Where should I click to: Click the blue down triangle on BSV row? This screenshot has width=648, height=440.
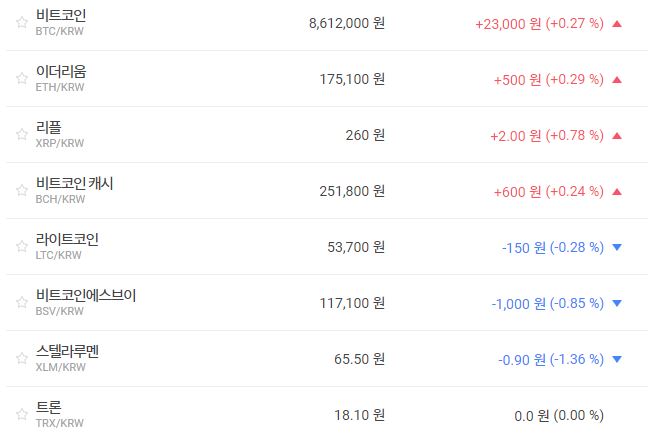(616, 303)
